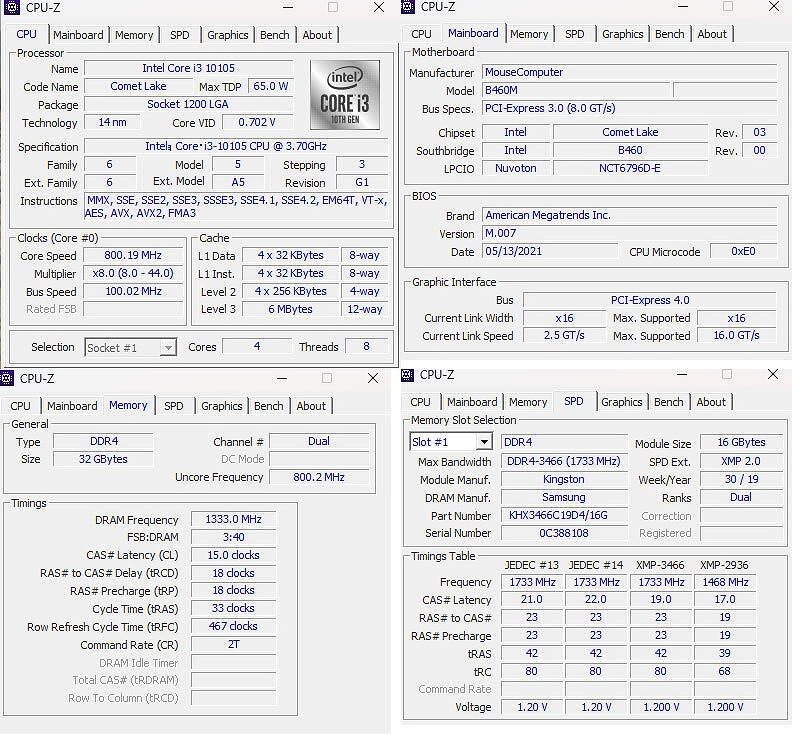Select Graphics tab in Mainboard window
The height and width of the screenshot is (734, 792).
622,34
